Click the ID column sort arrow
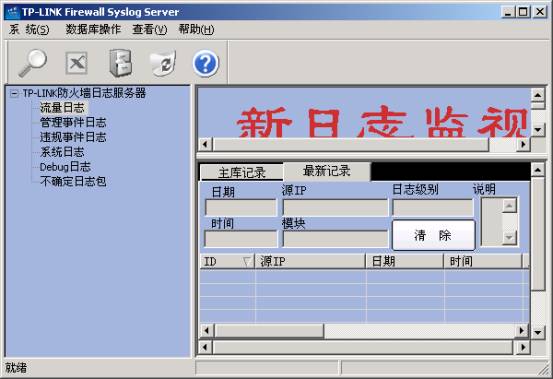 (247, 262)
